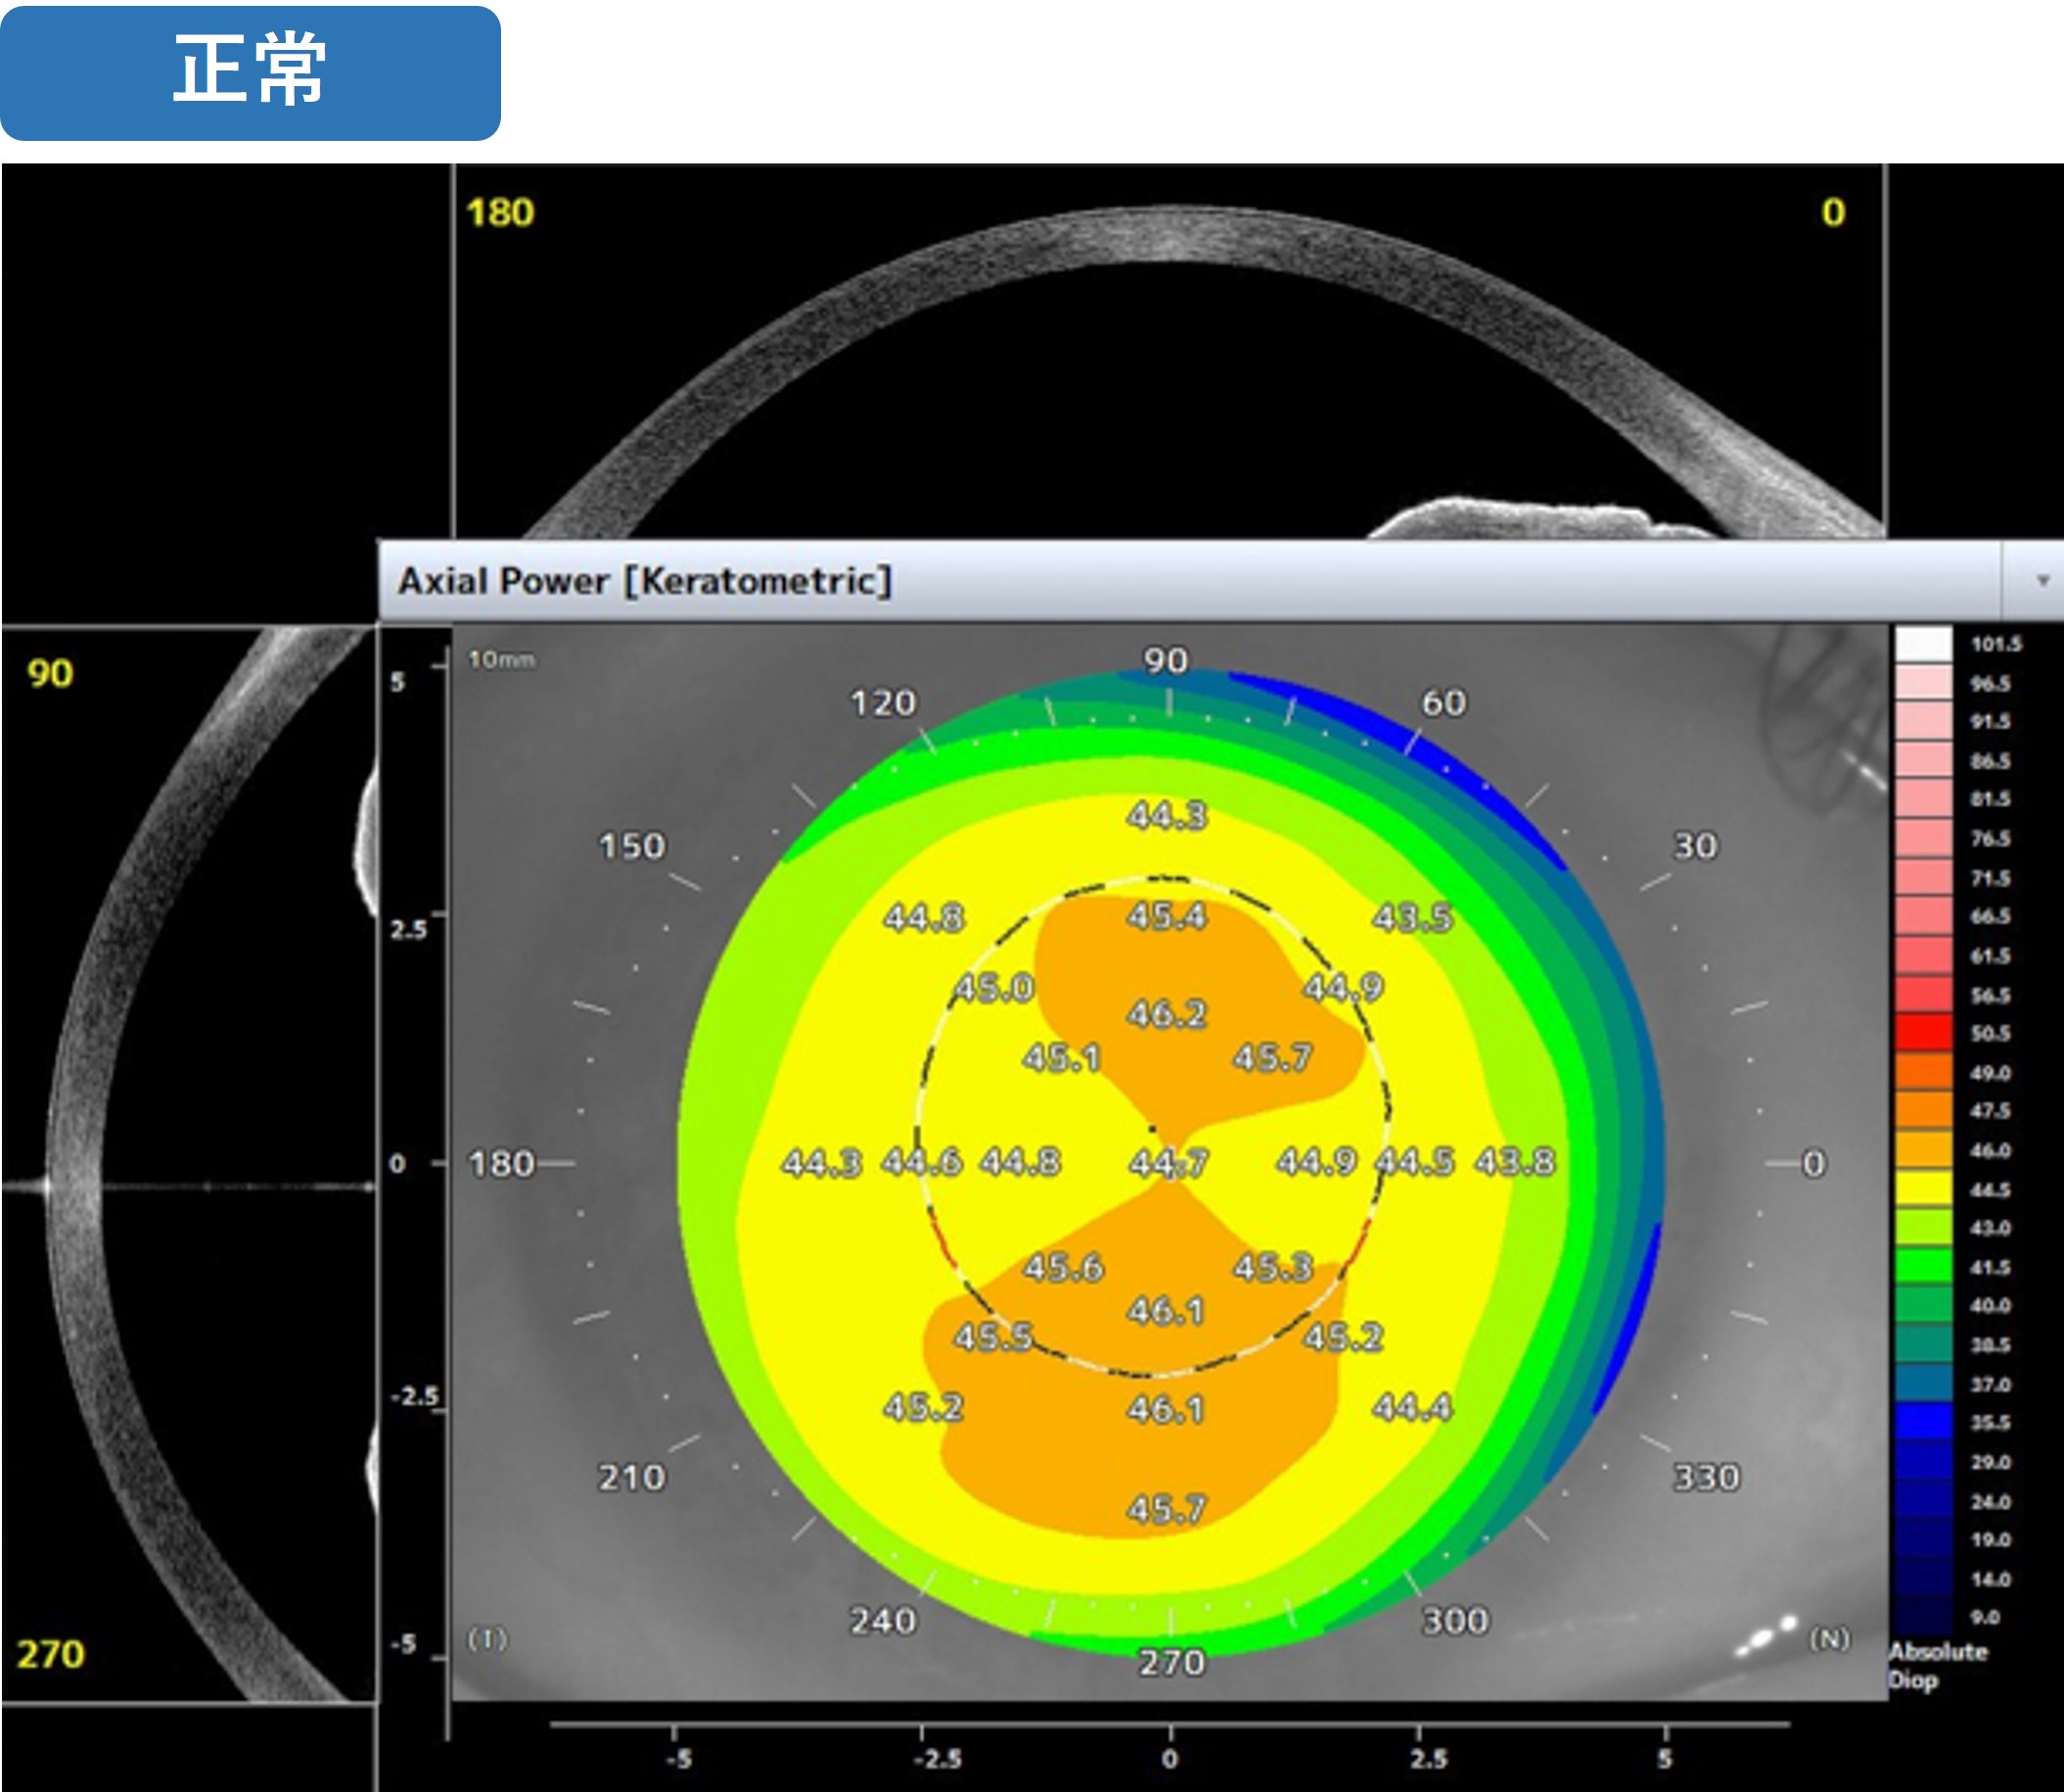Click the 45.1 power value

click(x=1062, y=1057)
